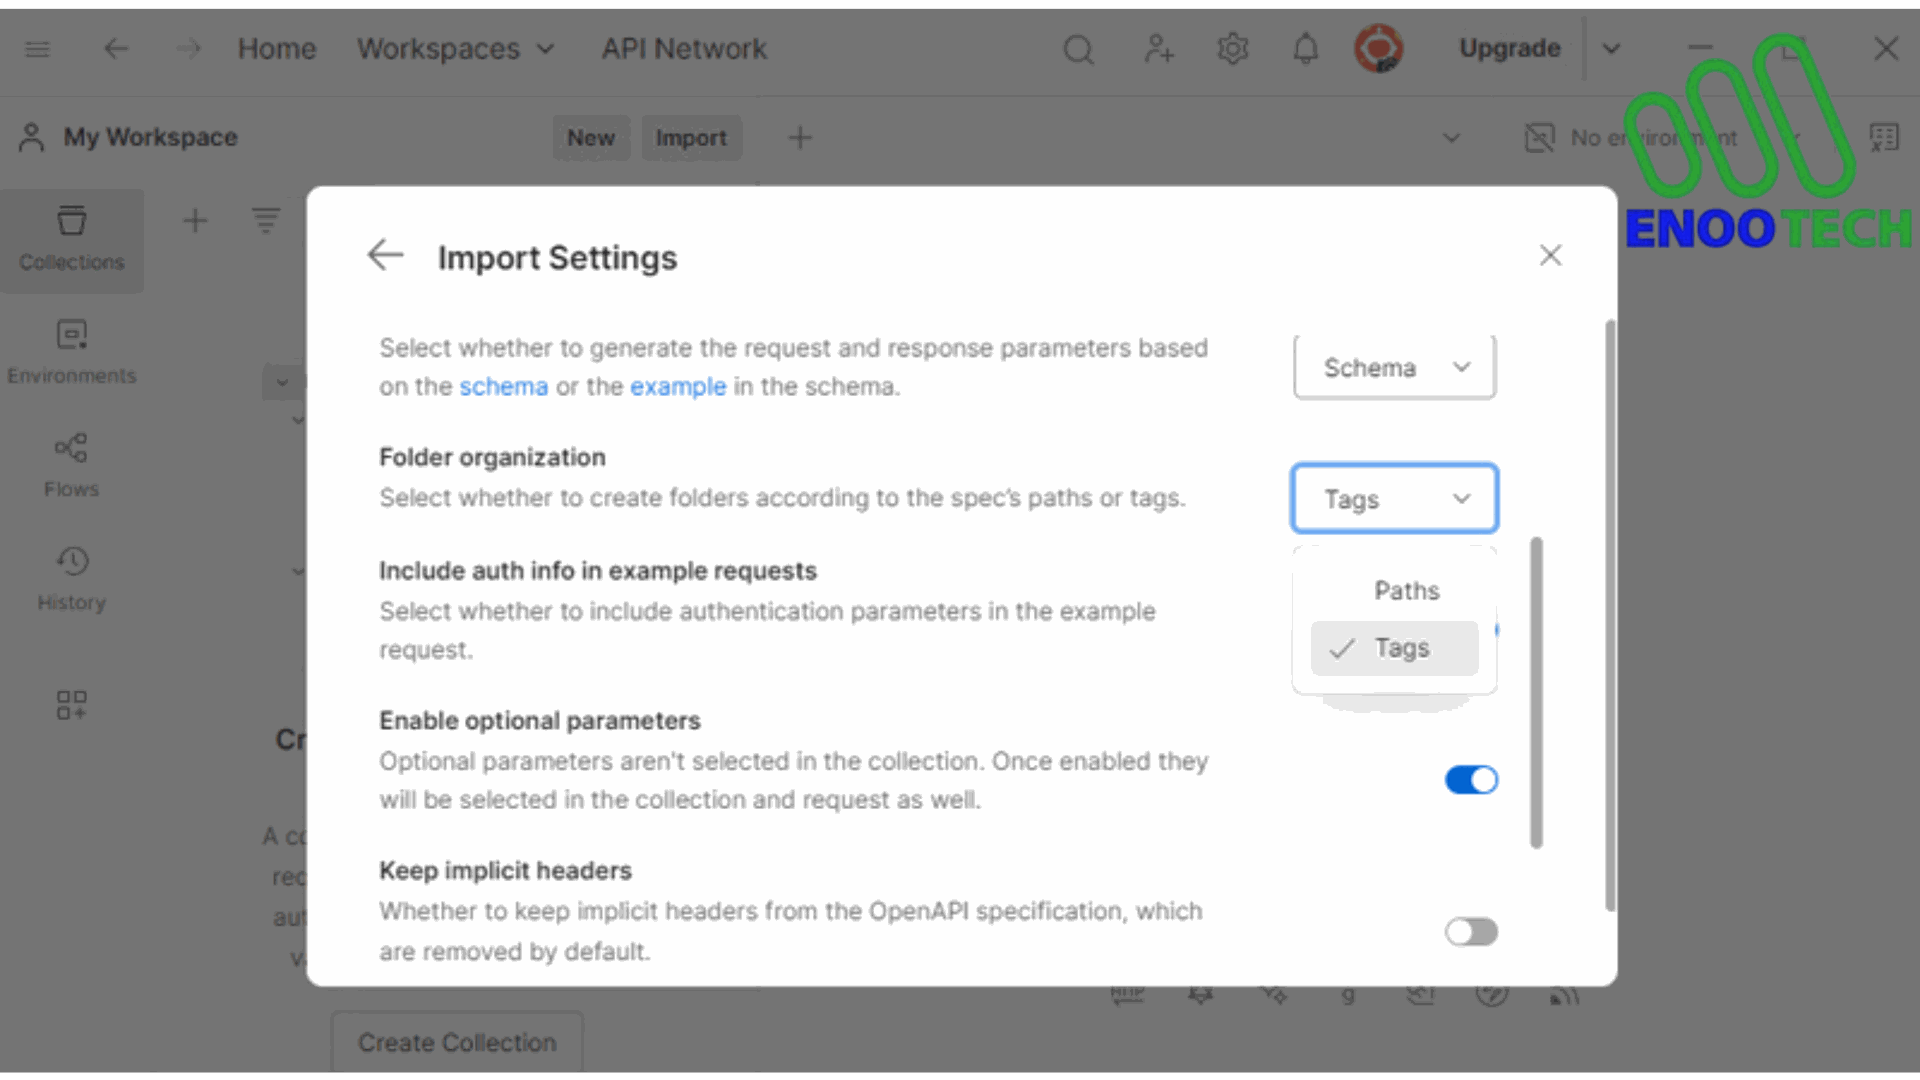Go back using Import Settings arrow
Viewport: 1920px width, 1080px height.
tap(385, 256)
